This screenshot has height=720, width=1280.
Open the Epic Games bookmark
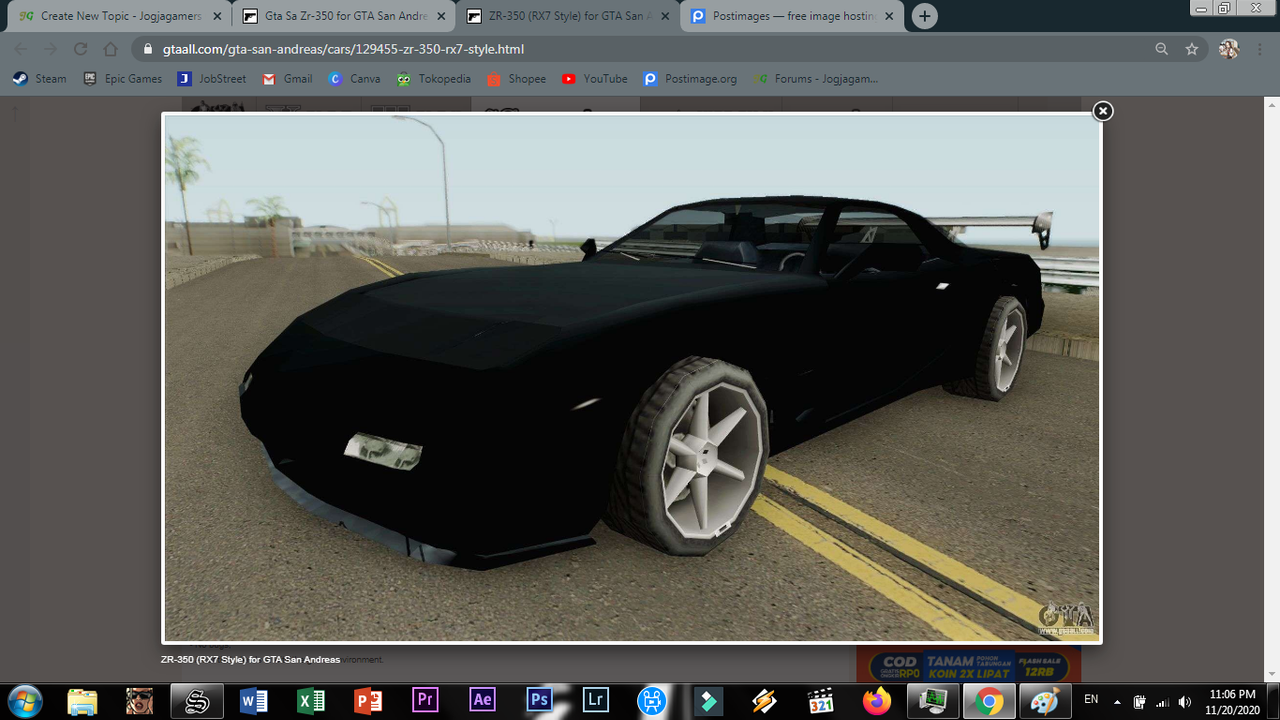tap(123, 79)
